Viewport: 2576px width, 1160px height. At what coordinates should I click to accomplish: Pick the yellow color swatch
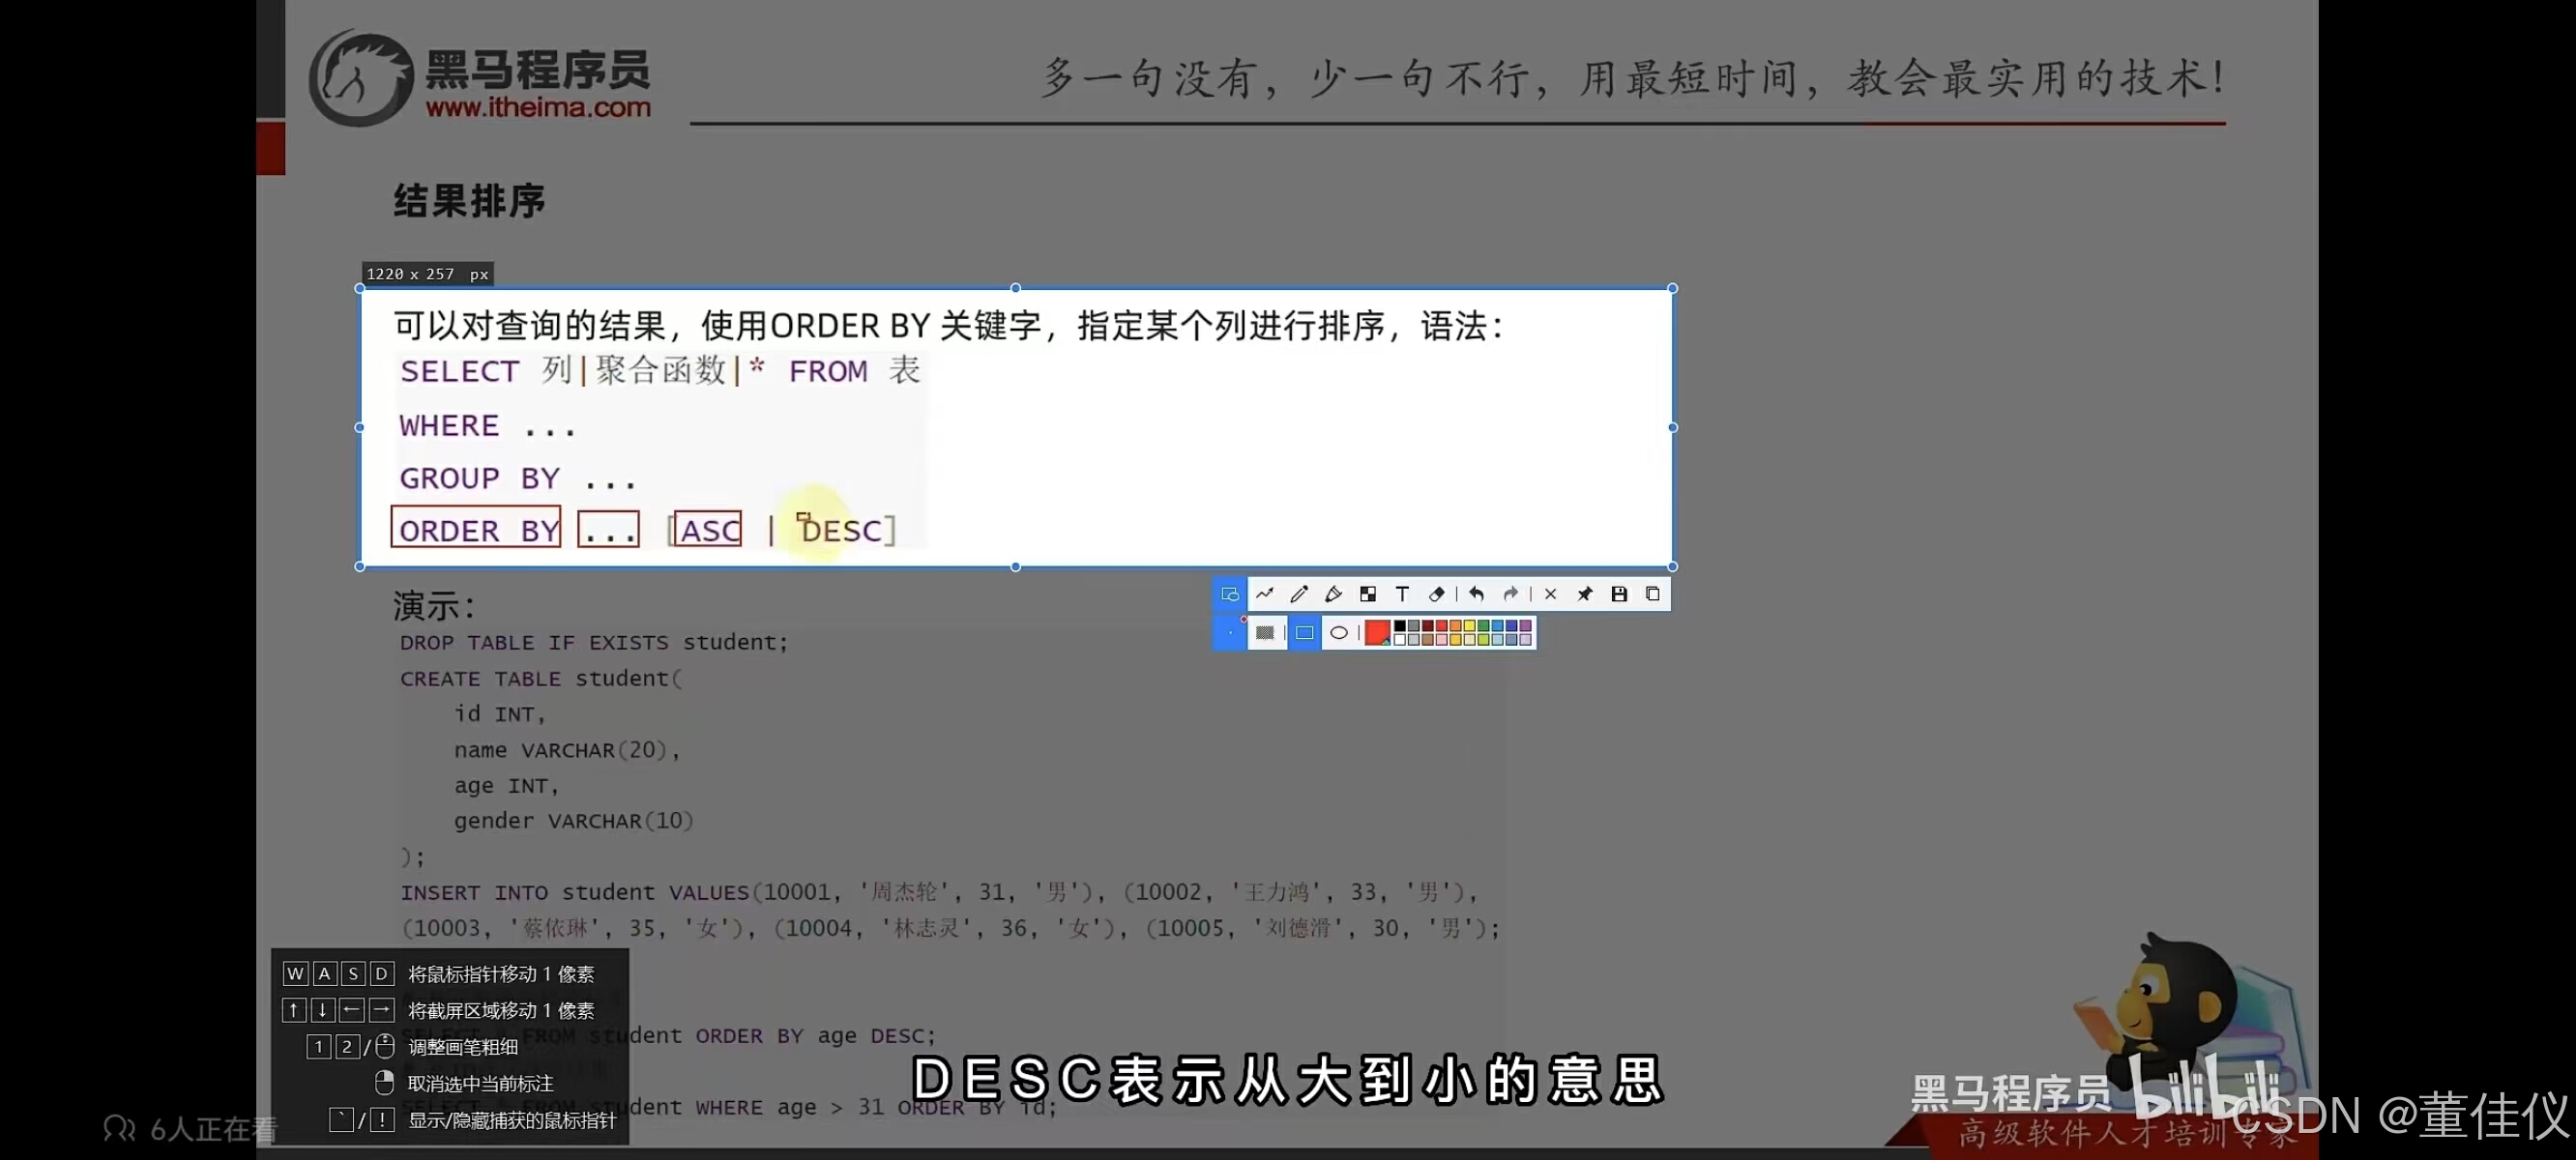point(1470,626)
